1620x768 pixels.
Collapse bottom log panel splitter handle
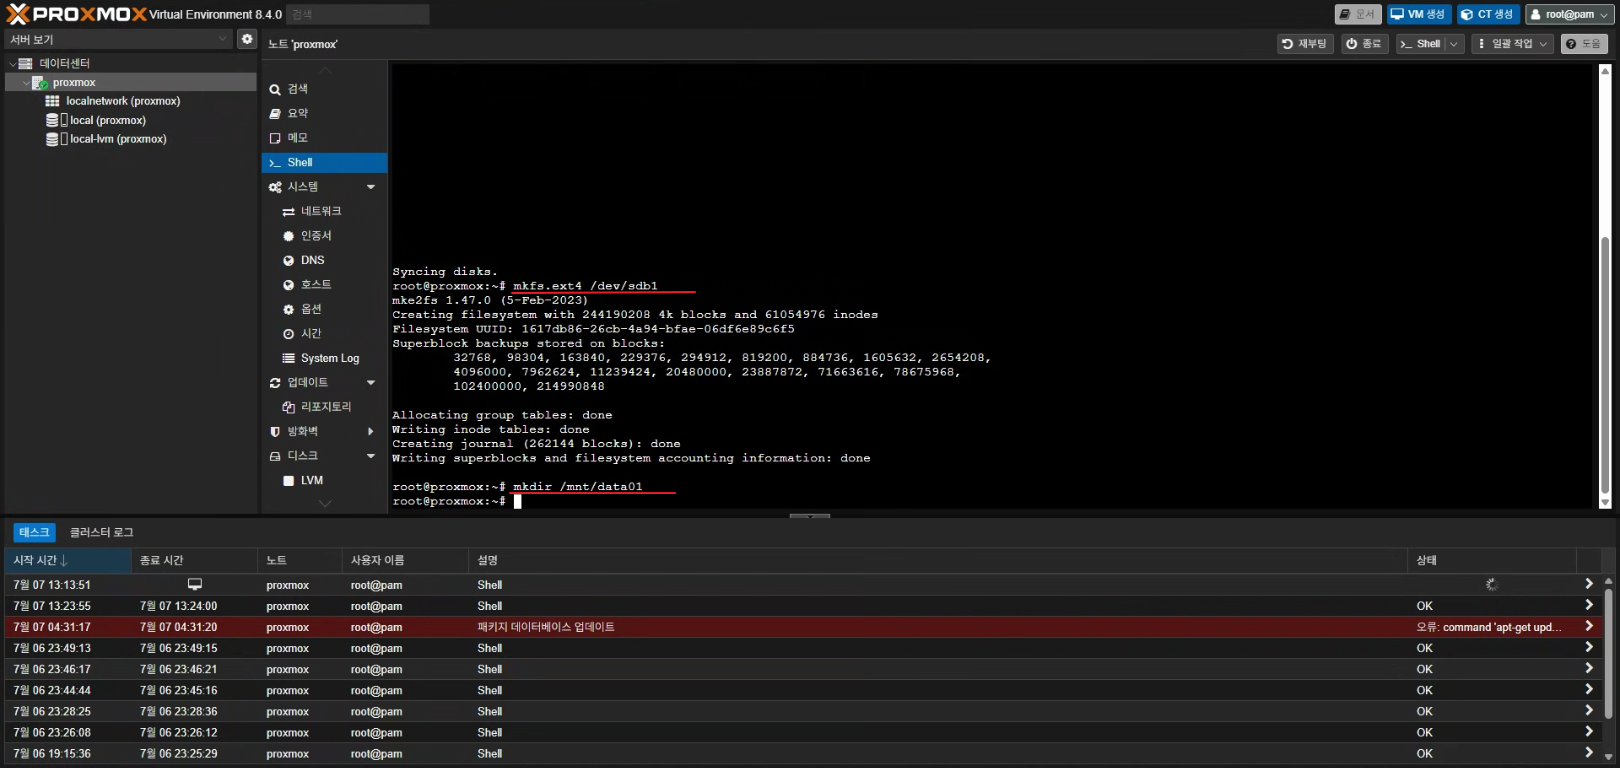click(809, 516)
